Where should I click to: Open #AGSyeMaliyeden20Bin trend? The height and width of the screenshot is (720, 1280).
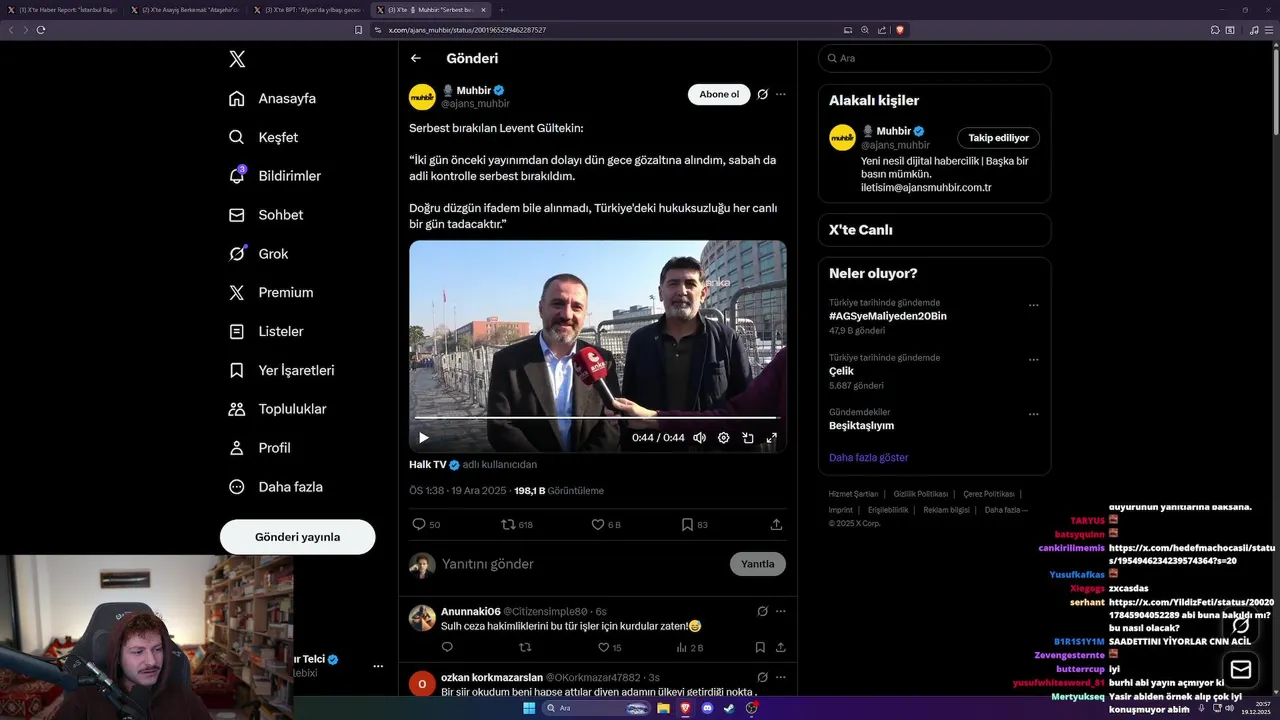888,316
